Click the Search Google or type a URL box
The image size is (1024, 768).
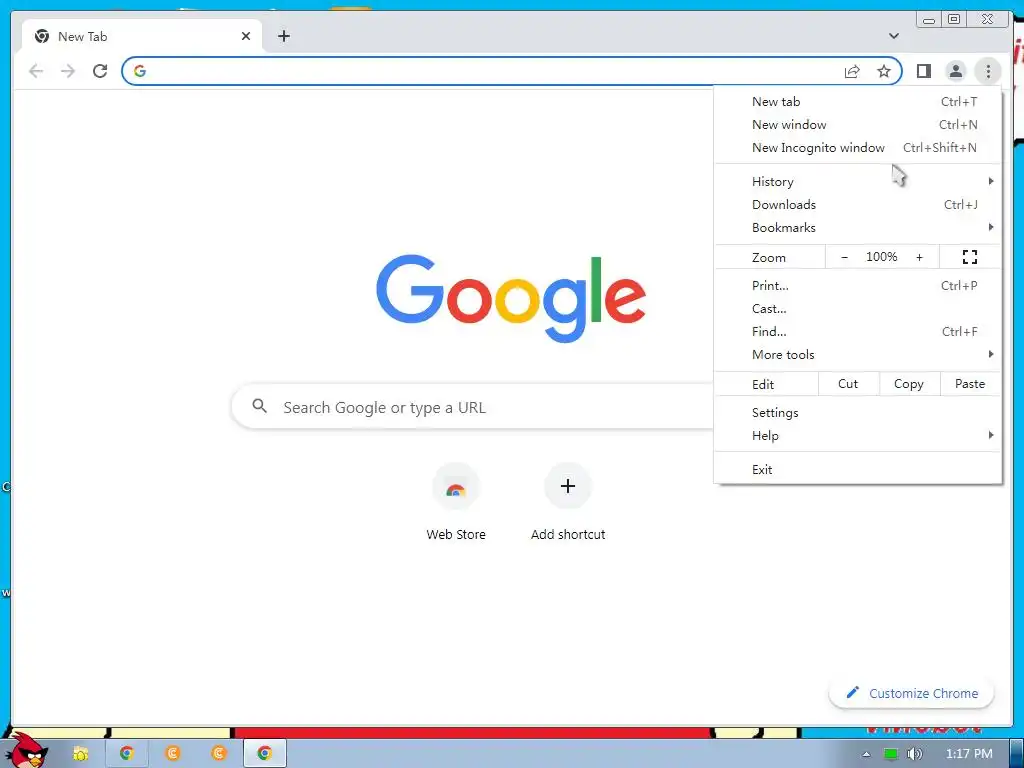pos(473,407)
